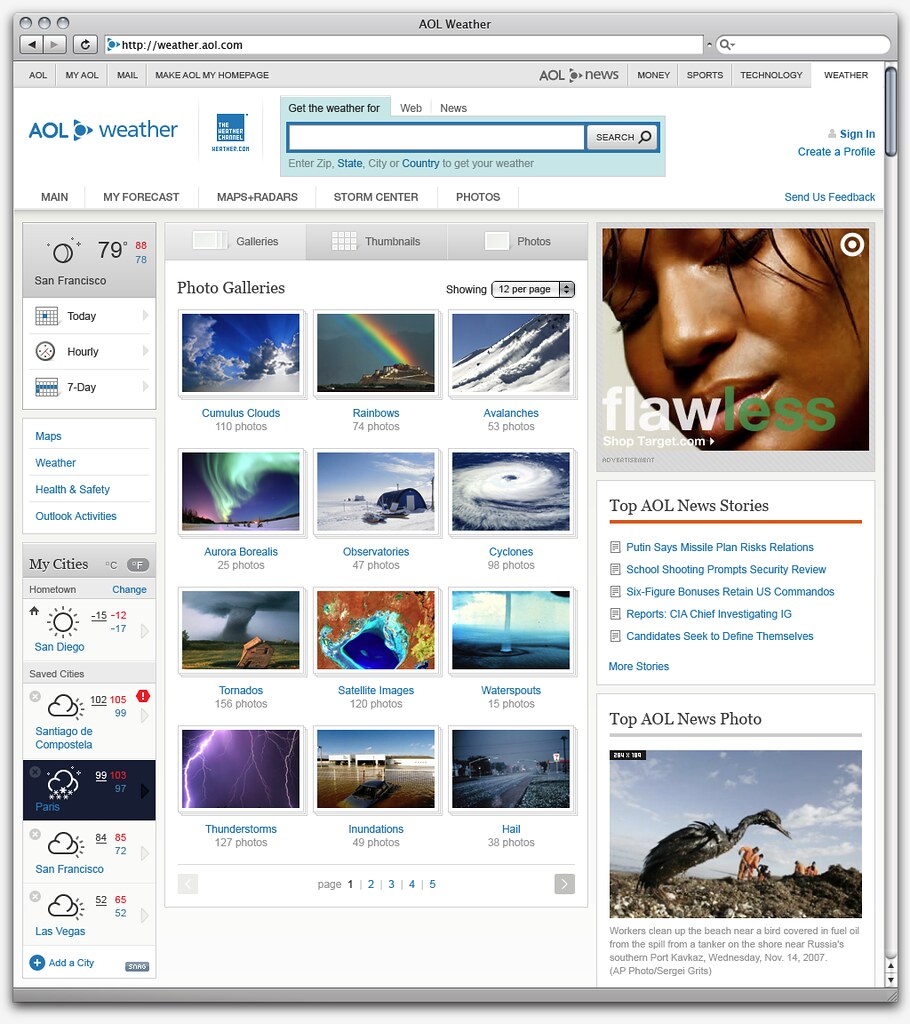
Task: Click the SEARCH button
Action: click(623, 137)
